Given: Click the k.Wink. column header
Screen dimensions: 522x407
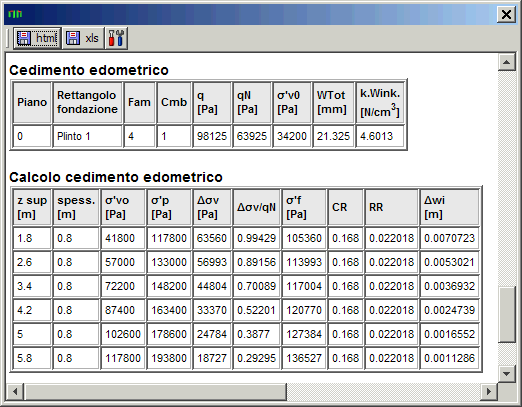Looking at the screenshot, I should (x=380, y=103).
